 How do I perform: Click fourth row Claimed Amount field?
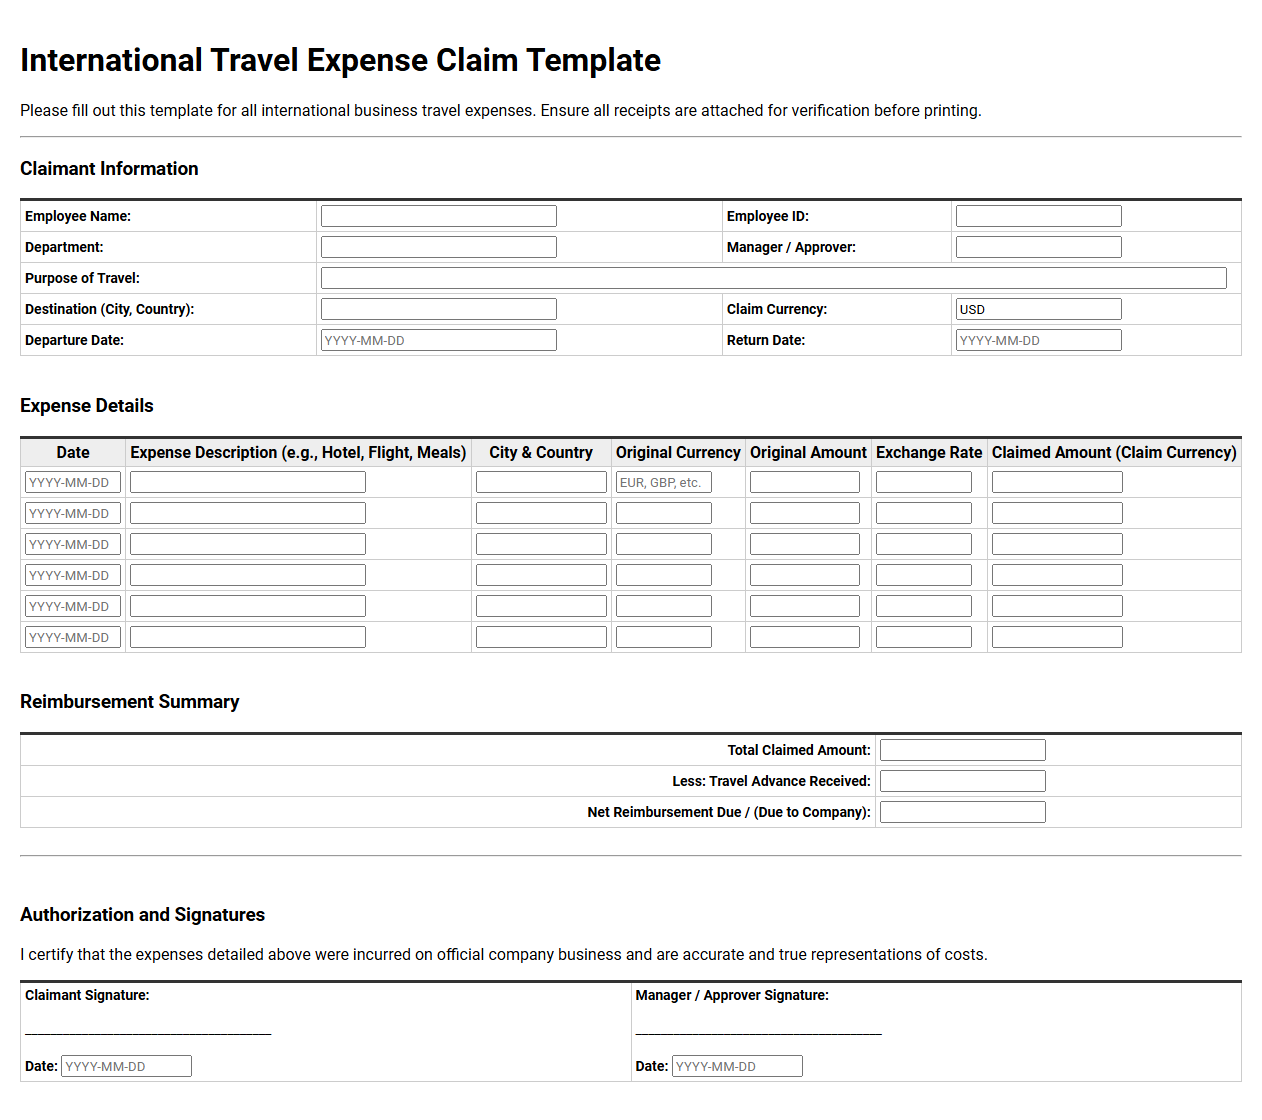pyautogui.click(x=1057, y=575)
